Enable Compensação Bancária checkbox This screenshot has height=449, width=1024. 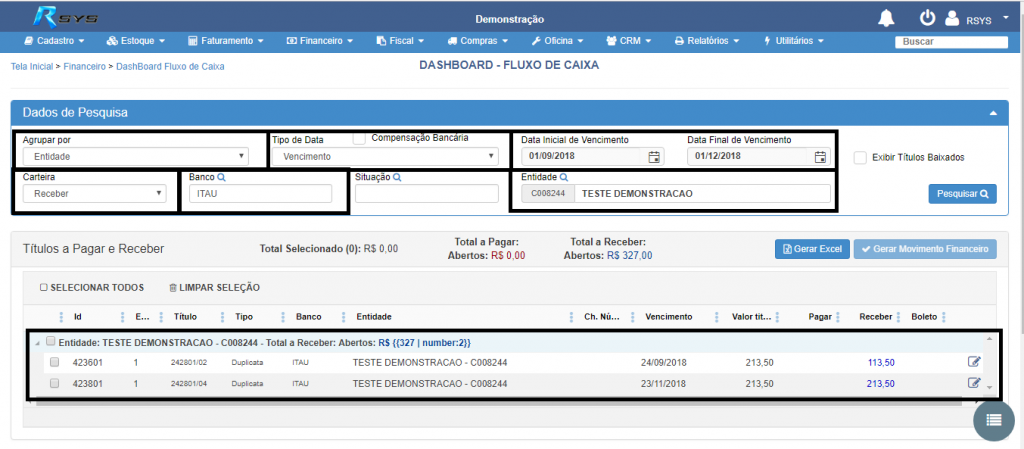tap(358, 139)
